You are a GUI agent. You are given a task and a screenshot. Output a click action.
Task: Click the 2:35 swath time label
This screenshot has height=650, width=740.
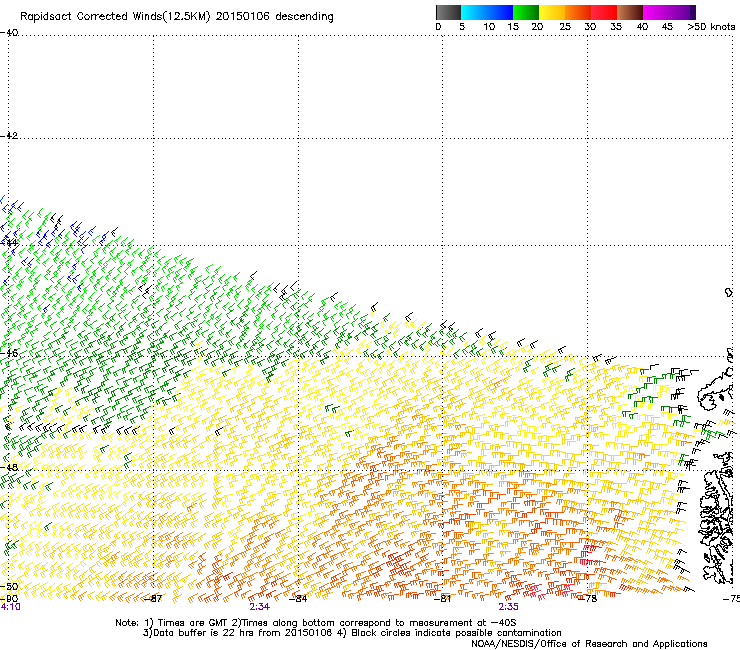point(508,607)
